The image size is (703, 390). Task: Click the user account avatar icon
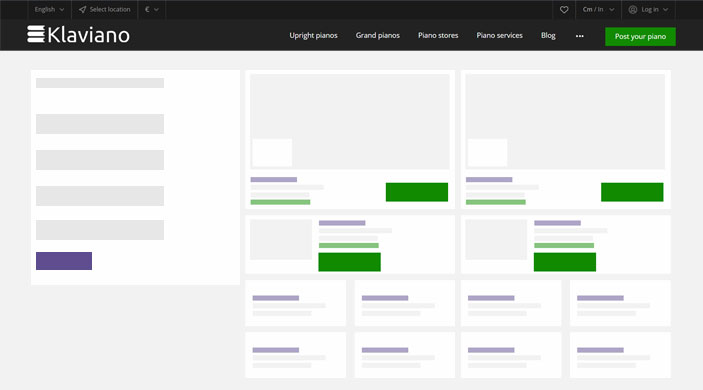pyautogui.click(x=633, y=9)
